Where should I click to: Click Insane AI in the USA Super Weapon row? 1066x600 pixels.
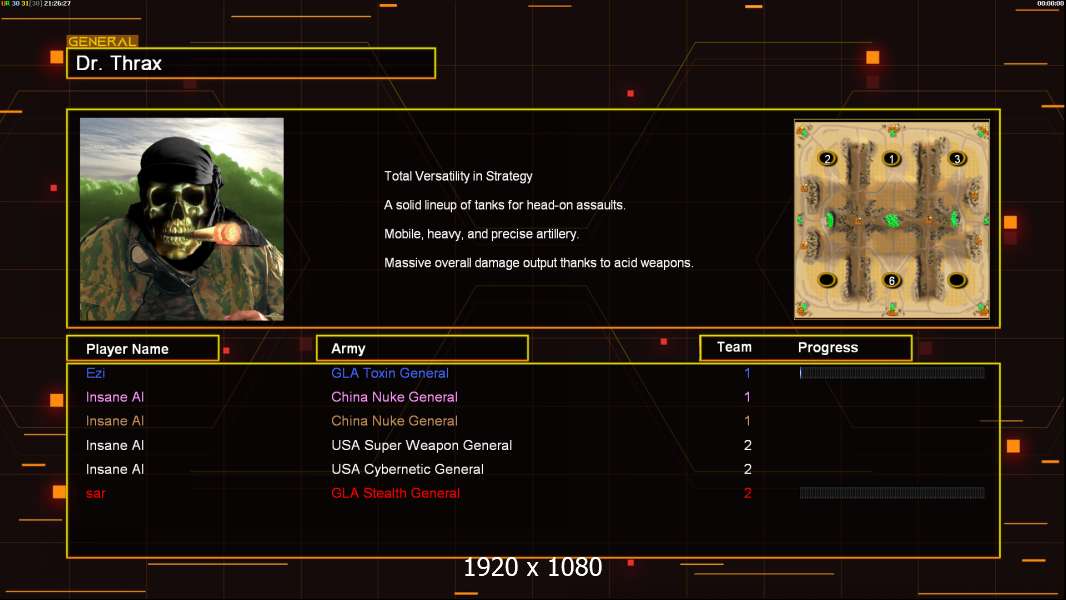pos(115,445)
